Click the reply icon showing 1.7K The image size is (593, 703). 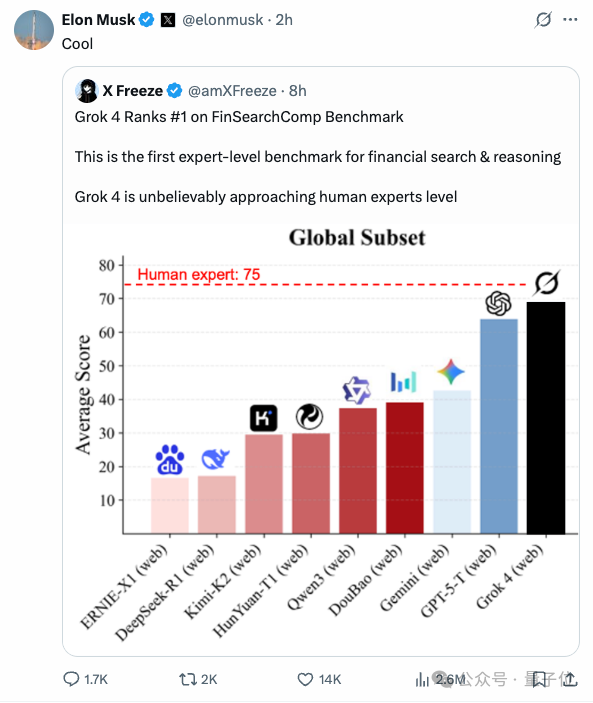point(71,679)
